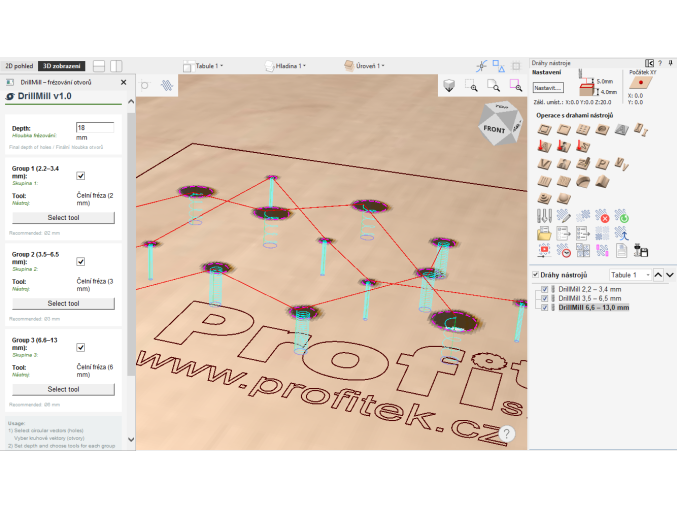Collapse the toolpaths panel with bracket icon
The image size is (677, 507).
pos(649,63)
